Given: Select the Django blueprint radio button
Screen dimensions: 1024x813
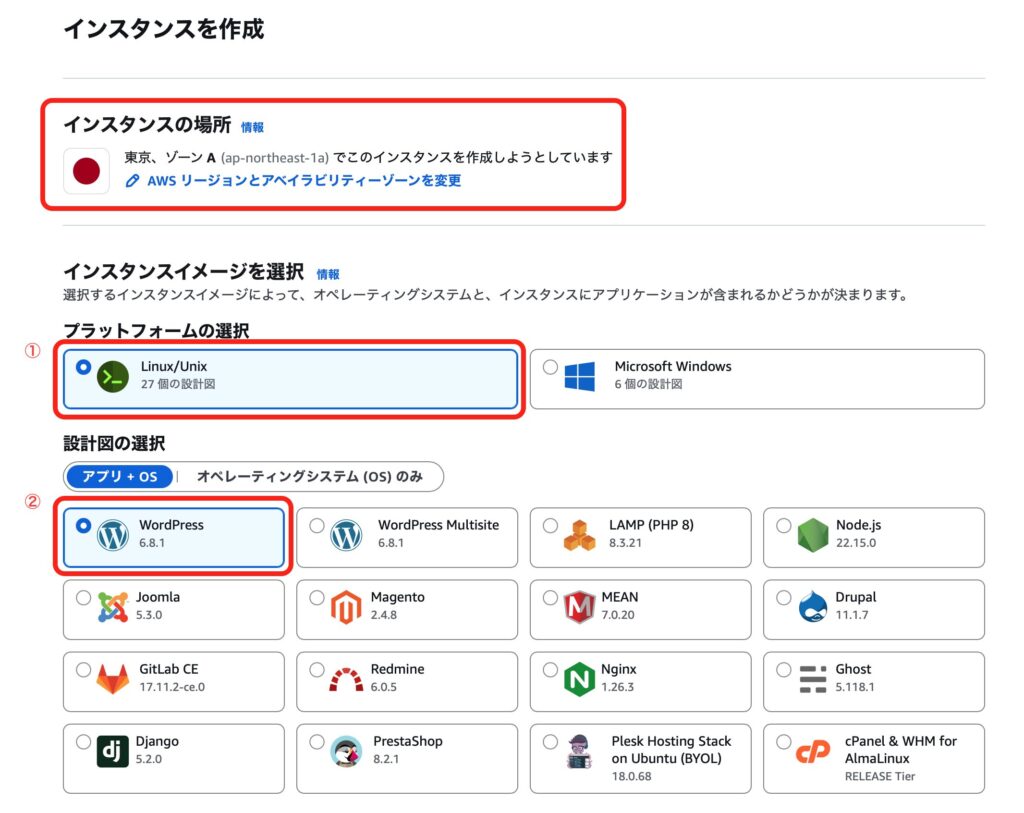Looking at the screenshot, I should tap(83, 742).
